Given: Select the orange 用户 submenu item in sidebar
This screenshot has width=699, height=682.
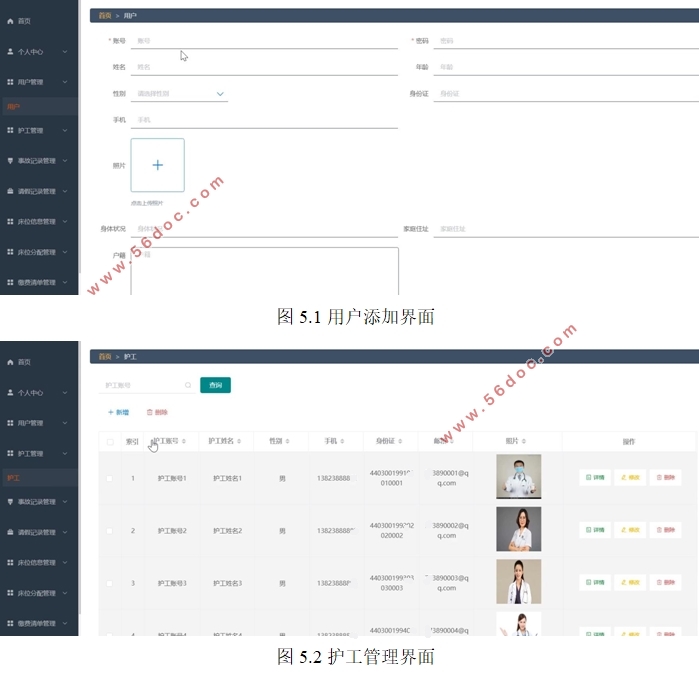Looking at the screenshot, I should tap(14, 106).
